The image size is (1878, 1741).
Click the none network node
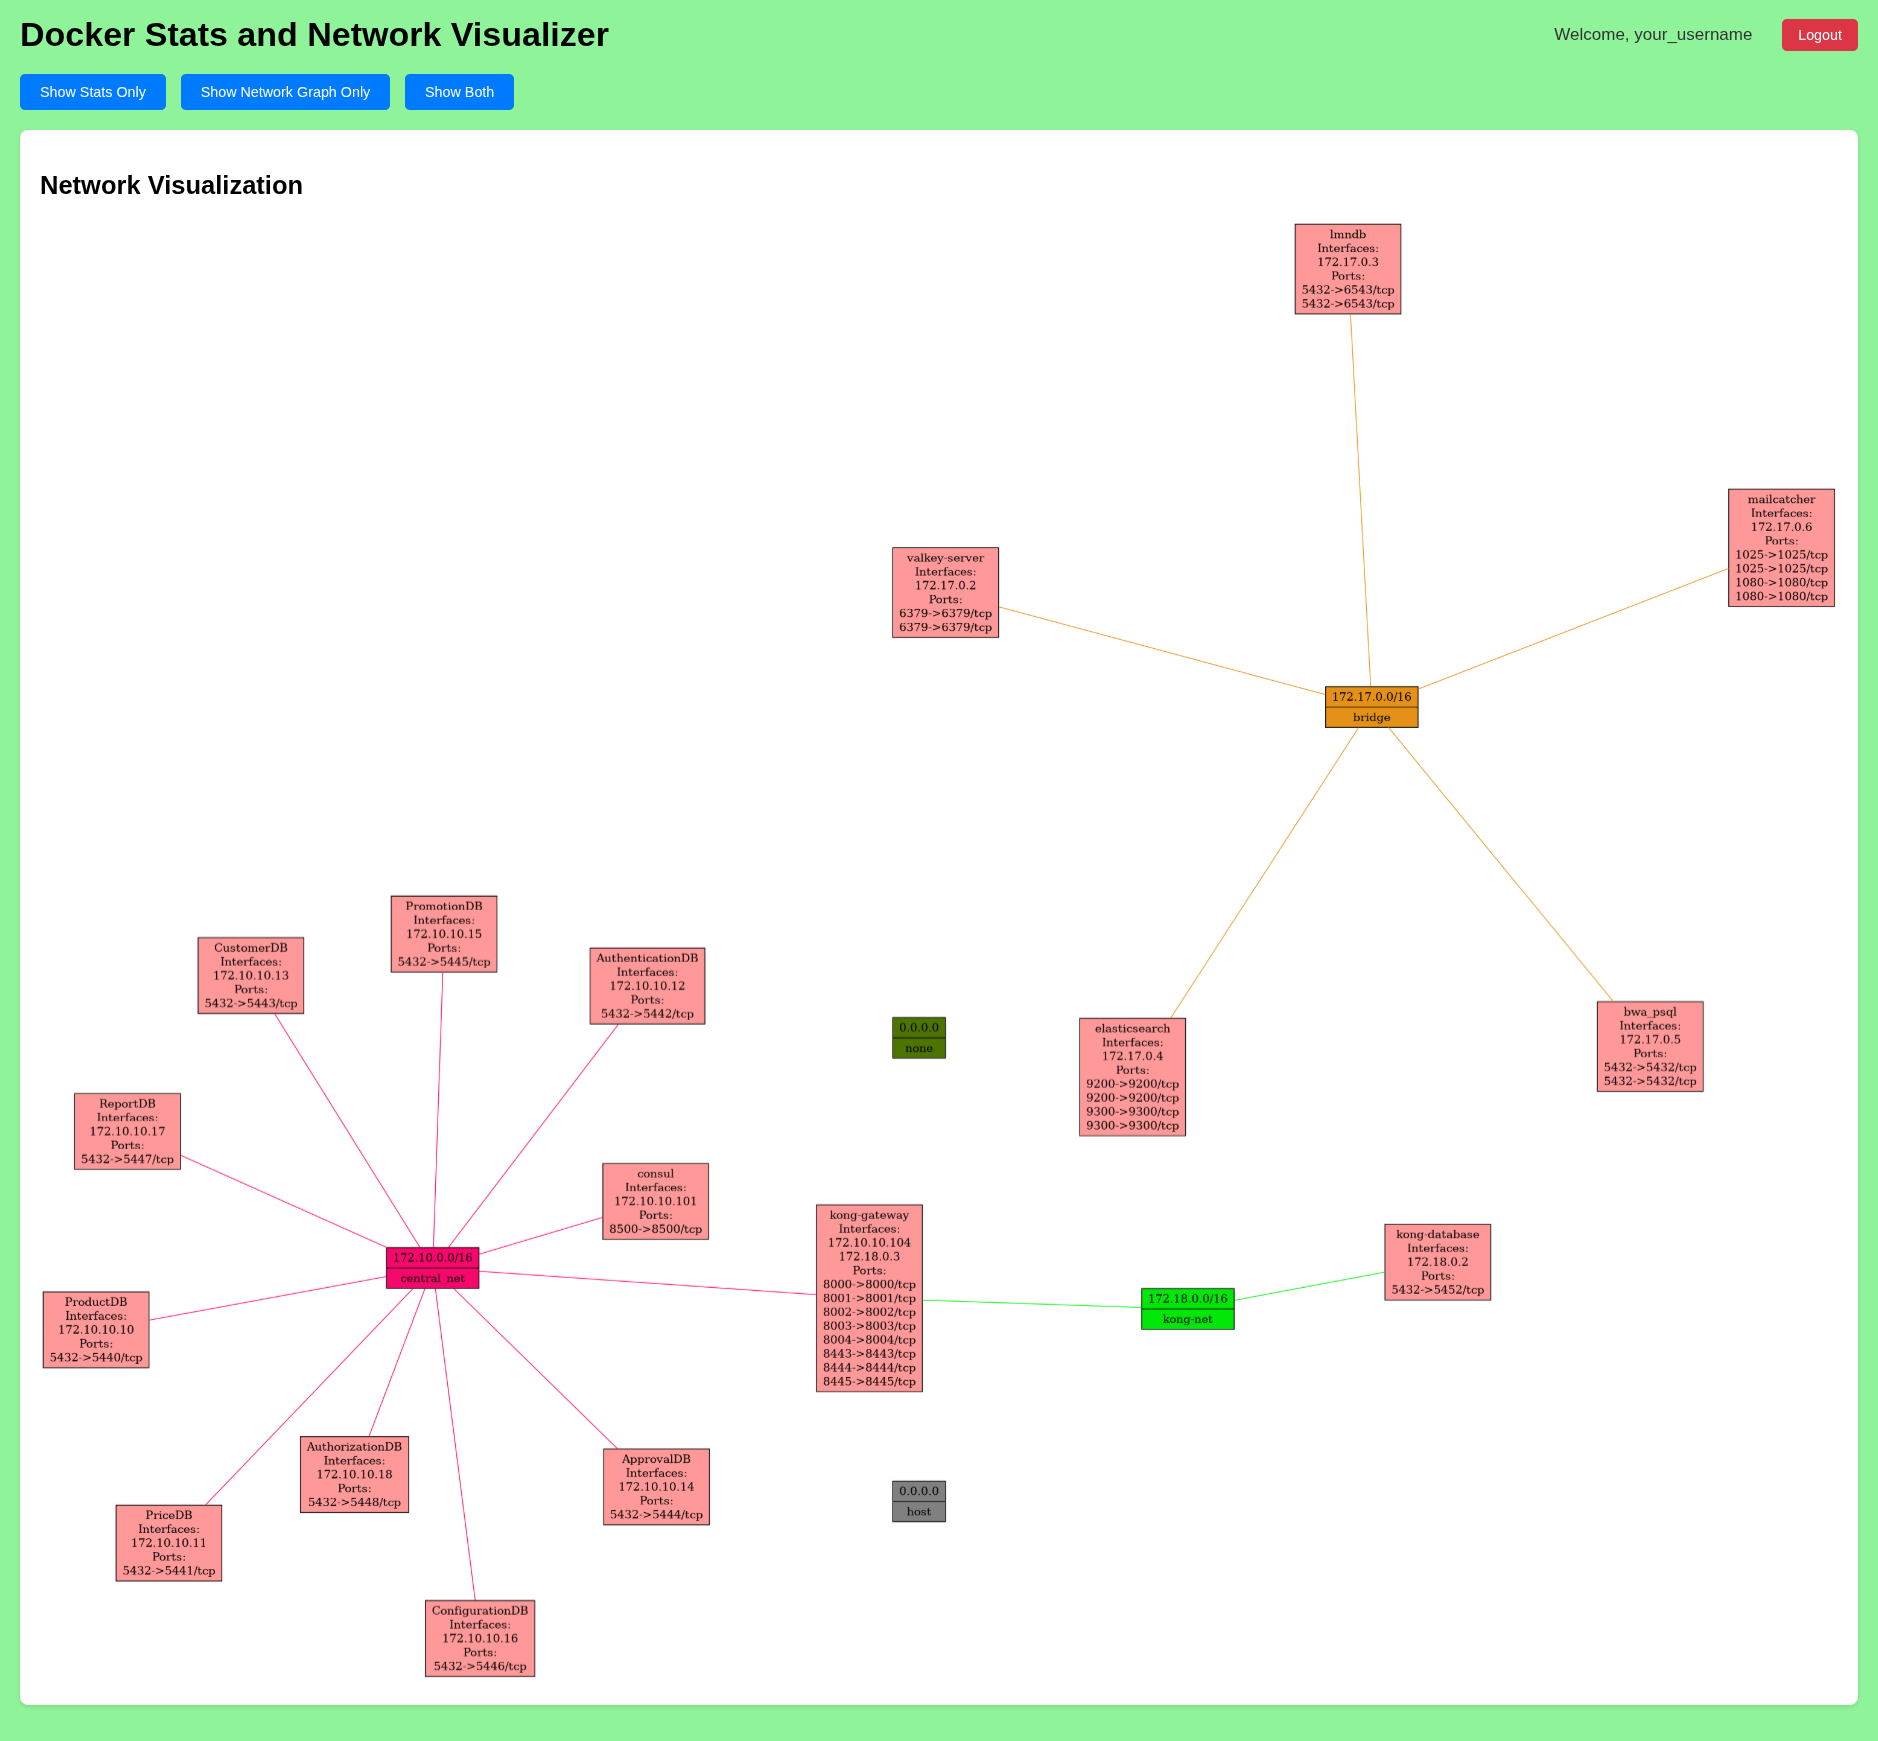pyautogui.click(x=918, y=1036)
